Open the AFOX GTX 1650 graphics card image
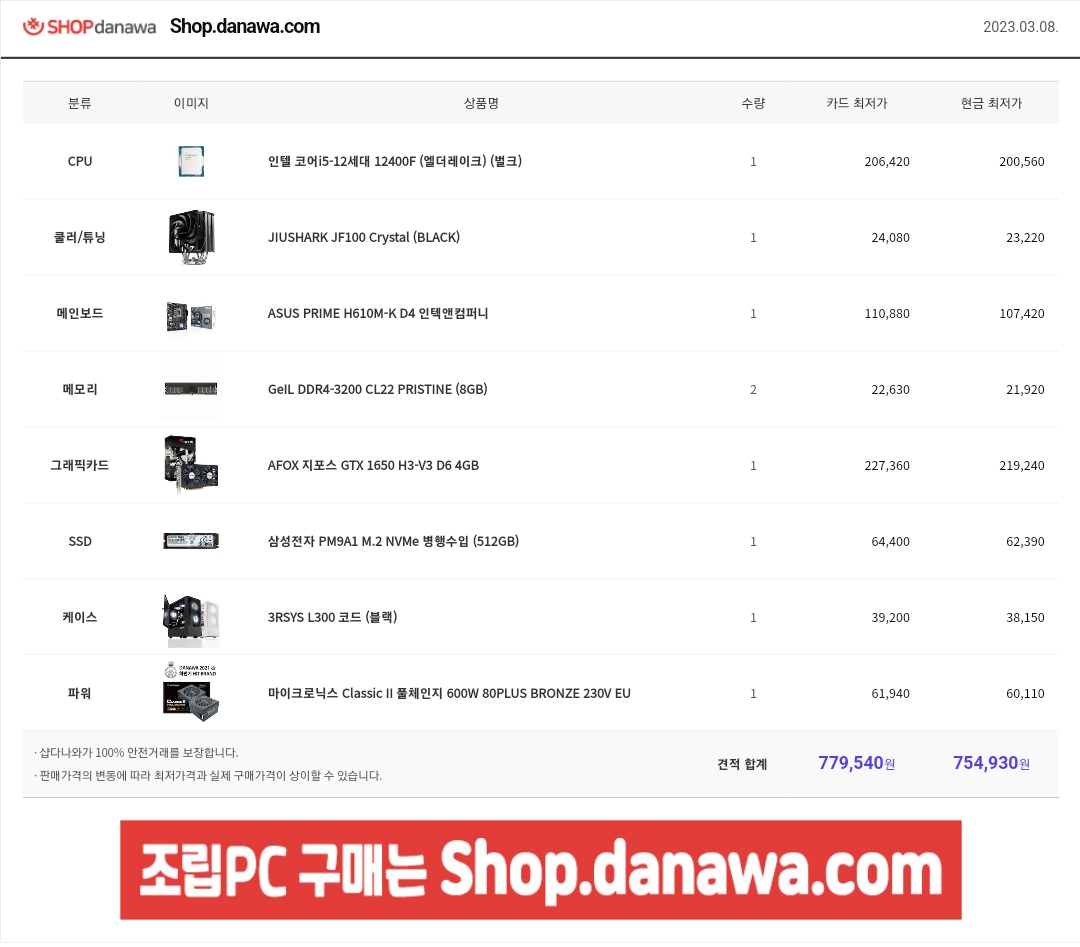Viewport: 1080px width, 947px height. (x=191, y=464)
